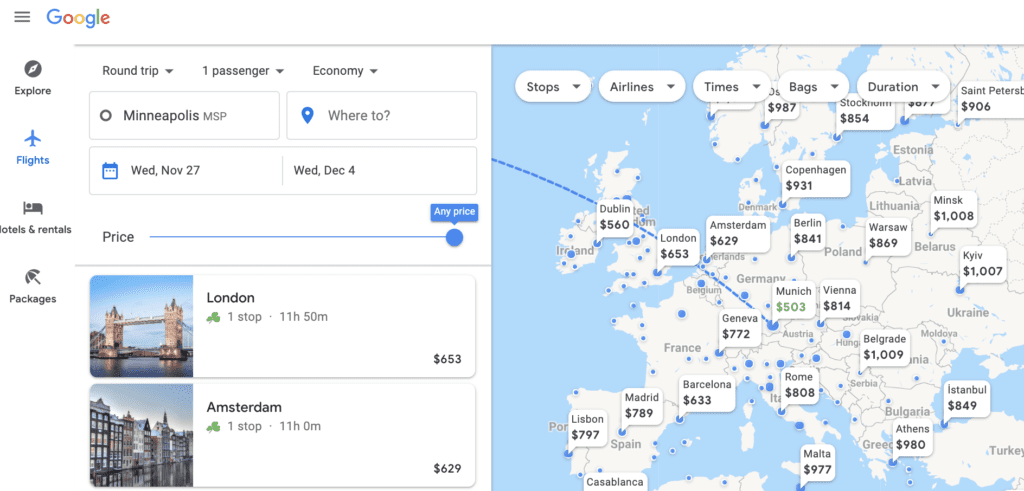Expand the Economy class dropdown
Viewport: 1024px width, 491px height.
point(345,71)
